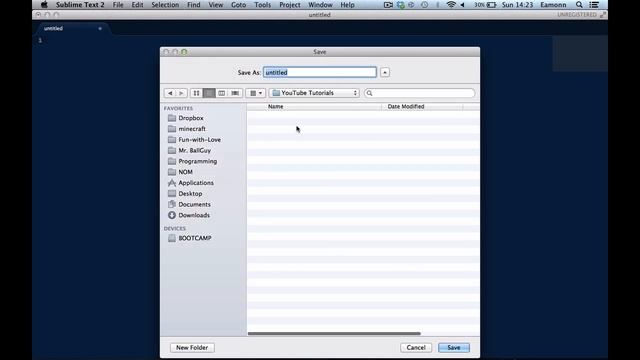Image resolution: width=640 pixels, height=360 pixels.
Task: Click the Save button in the dialog
Action: pos(453,347)
